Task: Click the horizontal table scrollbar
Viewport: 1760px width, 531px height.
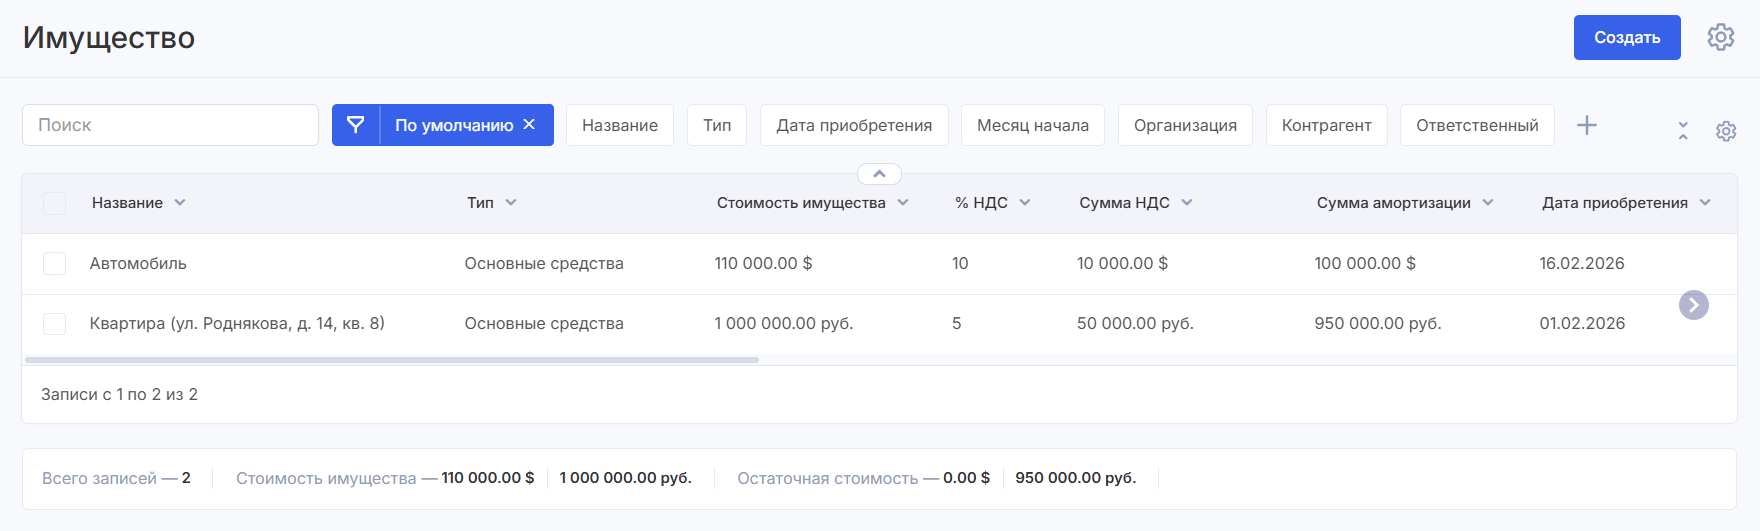Action: coord(392,360)
